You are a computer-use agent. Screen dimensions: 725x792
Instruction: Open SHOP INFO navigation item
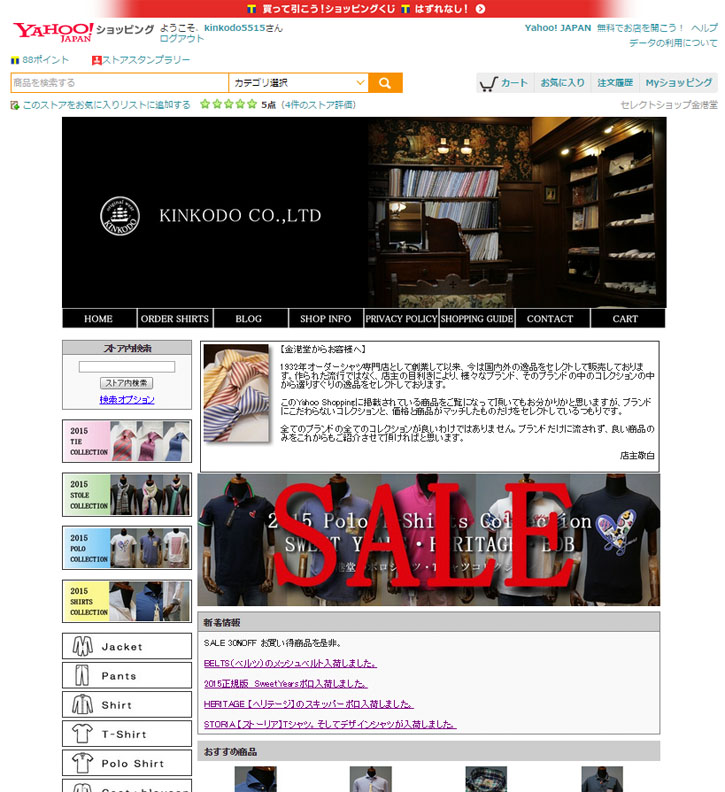[325, 319]
